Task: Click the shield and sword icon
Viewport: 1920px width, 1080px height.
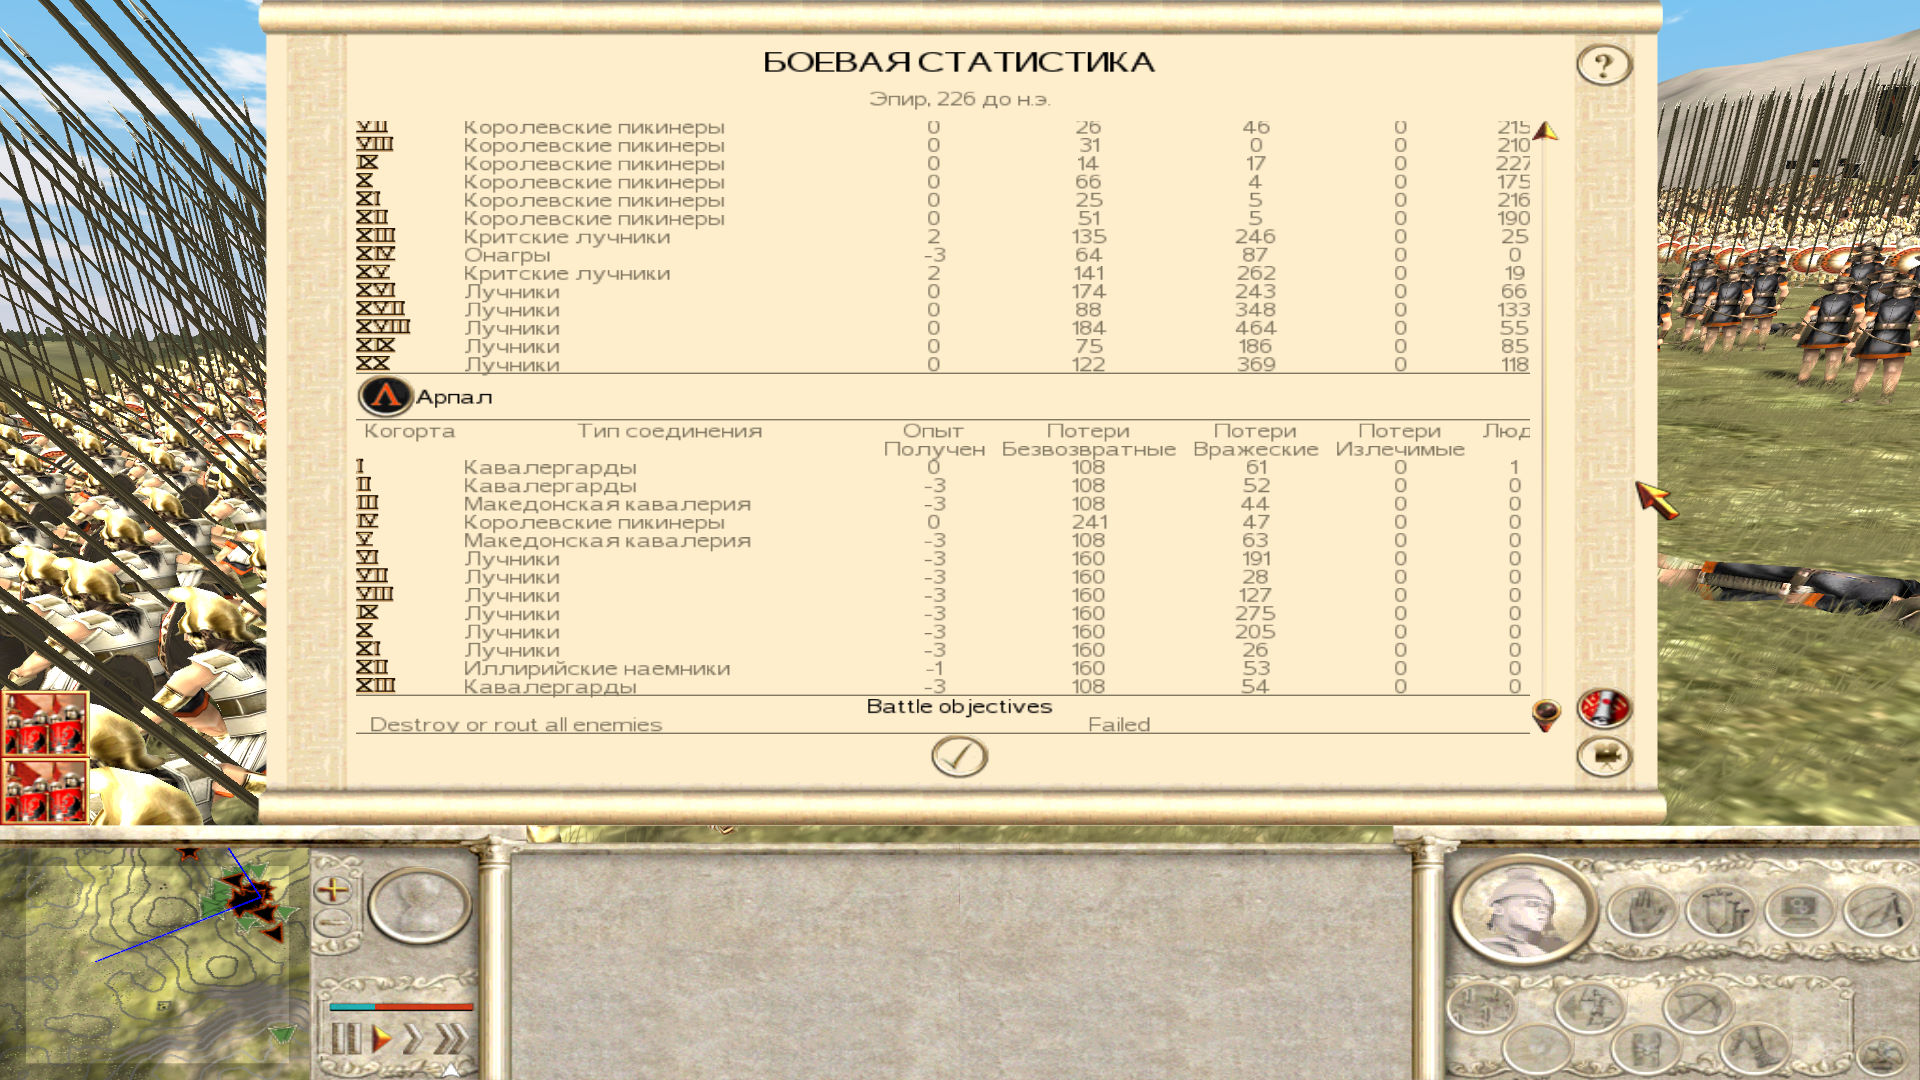Action: [1721, 912]
